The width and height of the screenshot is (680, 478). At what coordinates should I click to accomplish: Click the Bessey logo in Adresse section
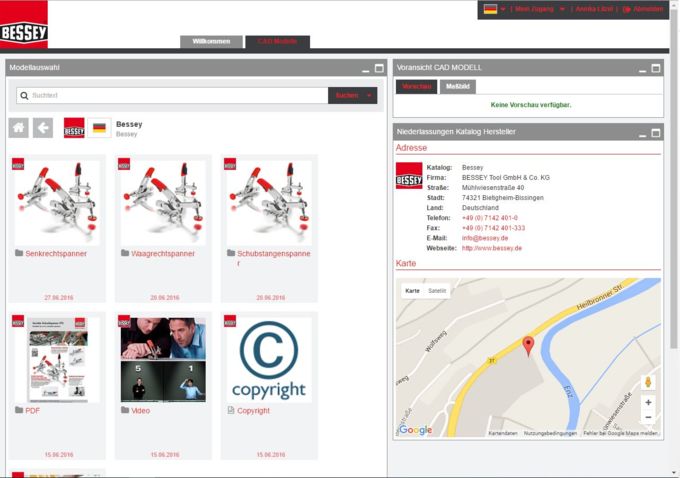[409, 176]
